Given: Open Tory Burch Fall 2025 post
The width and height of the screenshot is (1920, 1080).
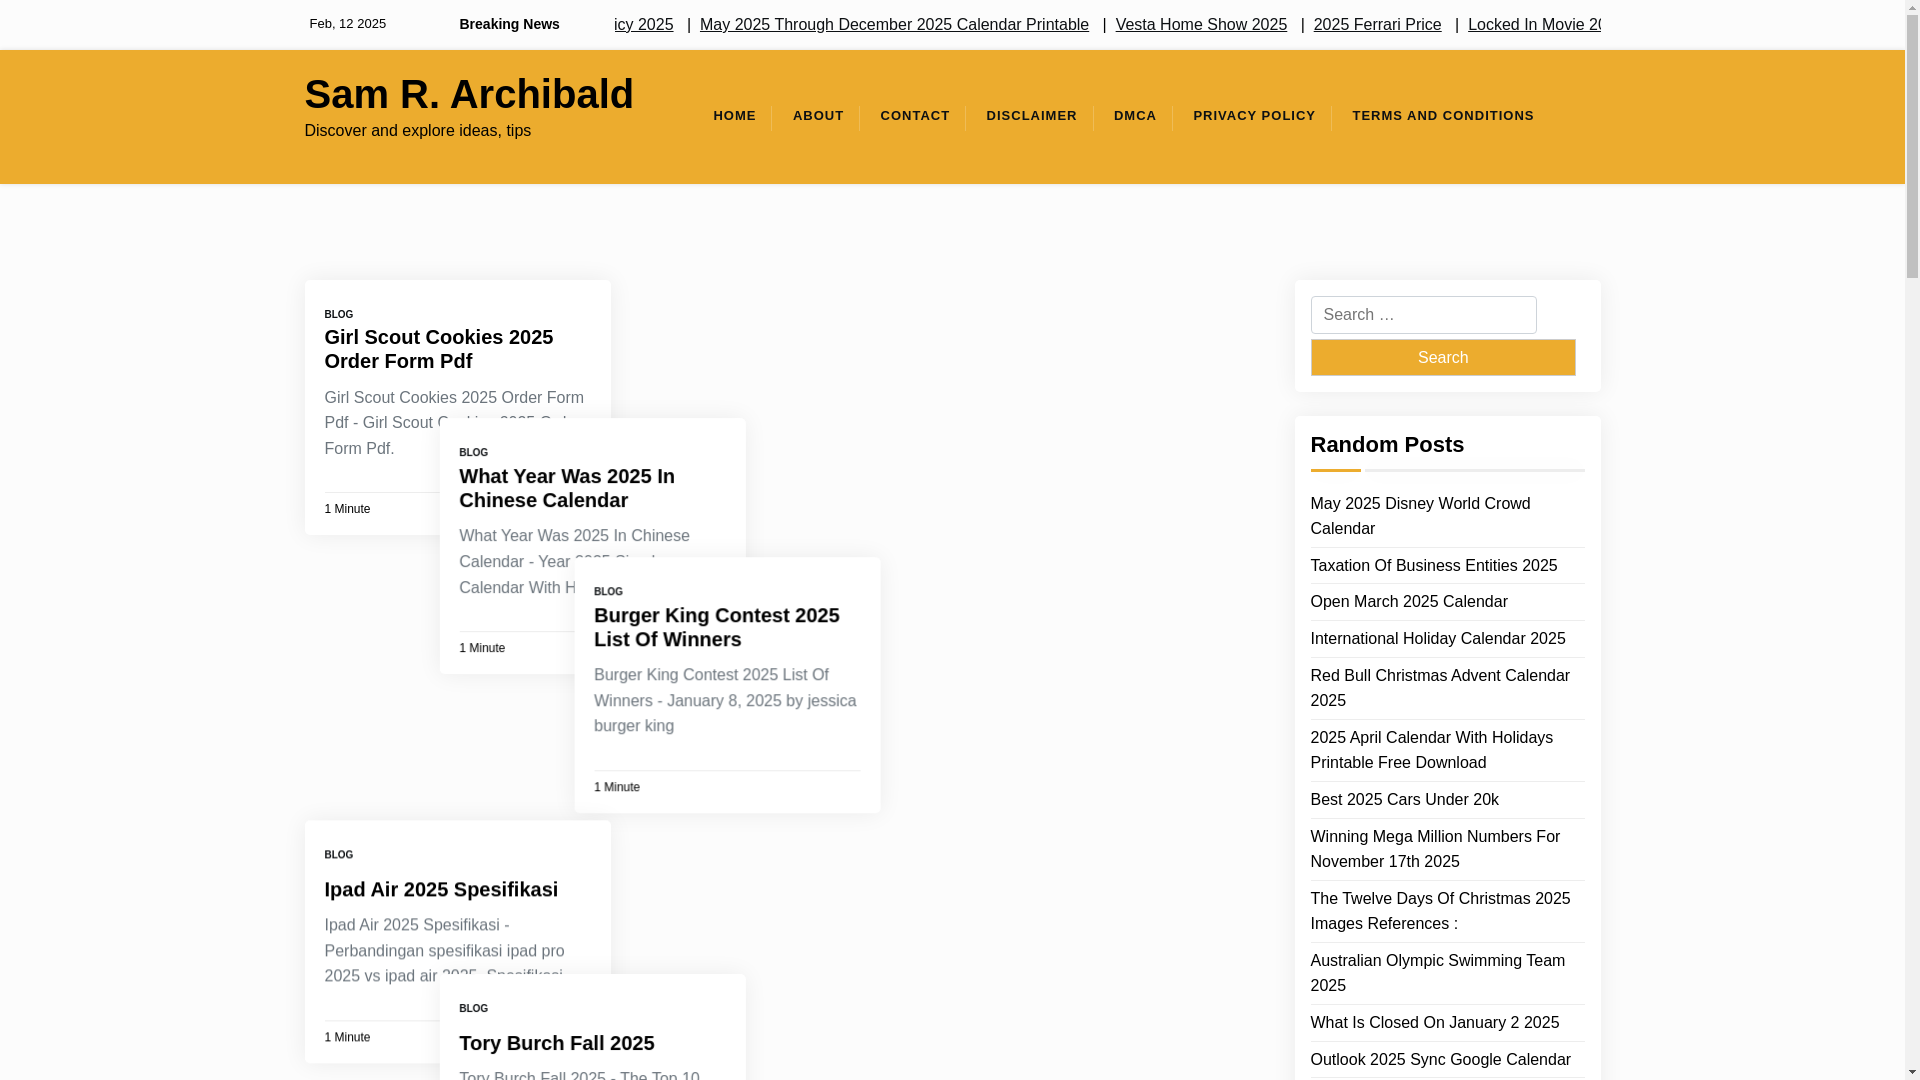Looking at the screenshot, I should tap(557, 1043).
